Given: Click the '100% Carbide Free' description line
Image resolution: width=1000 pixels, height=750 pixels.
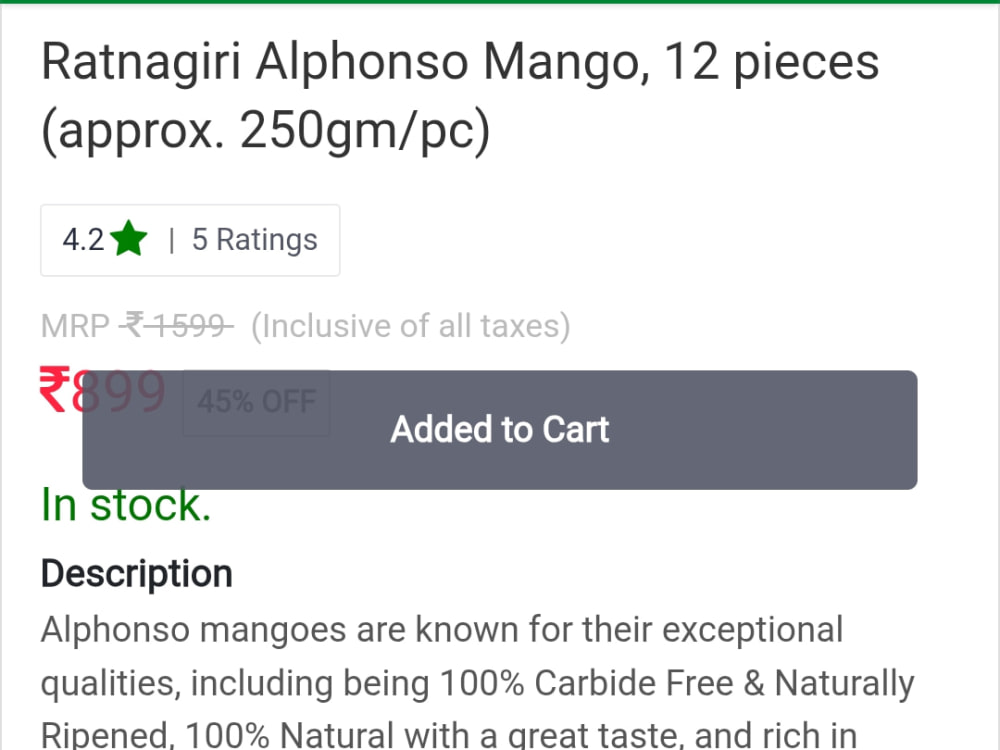Looking at the screenshot, I should [x=477, y=683].
